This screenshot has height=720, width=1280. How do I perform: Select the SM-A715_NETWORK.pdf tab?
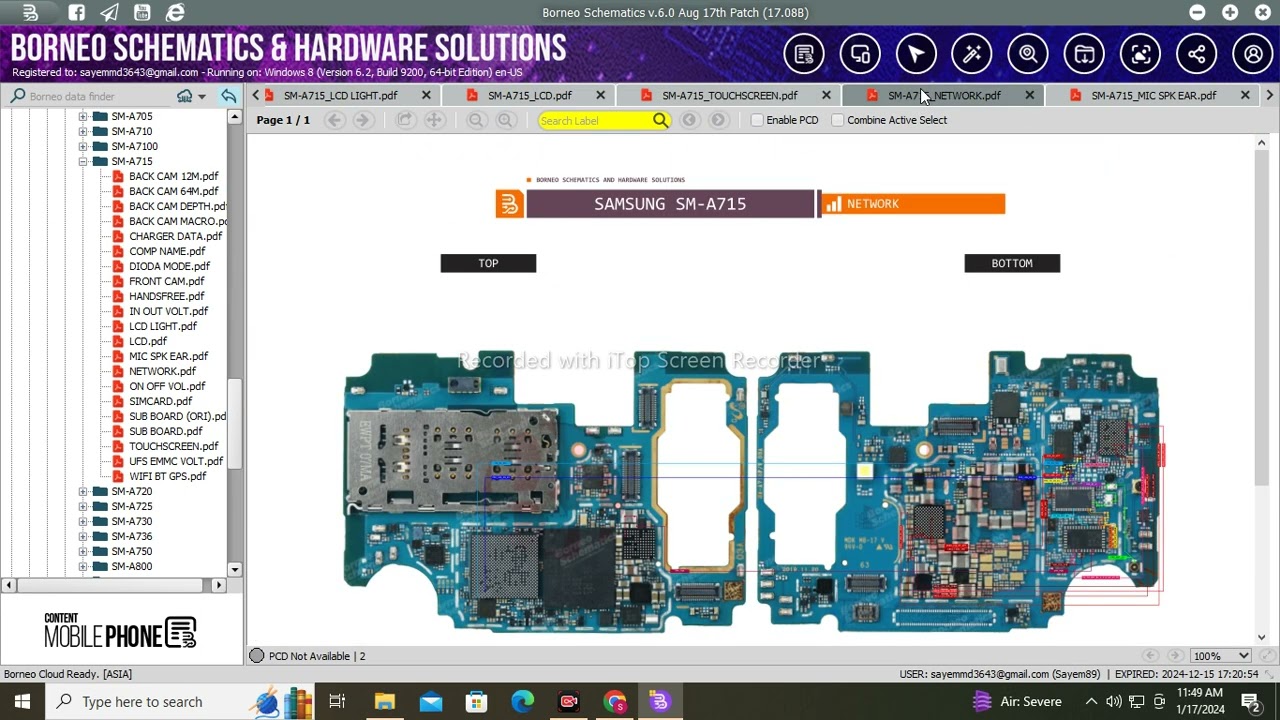click(x=944, y=96)
